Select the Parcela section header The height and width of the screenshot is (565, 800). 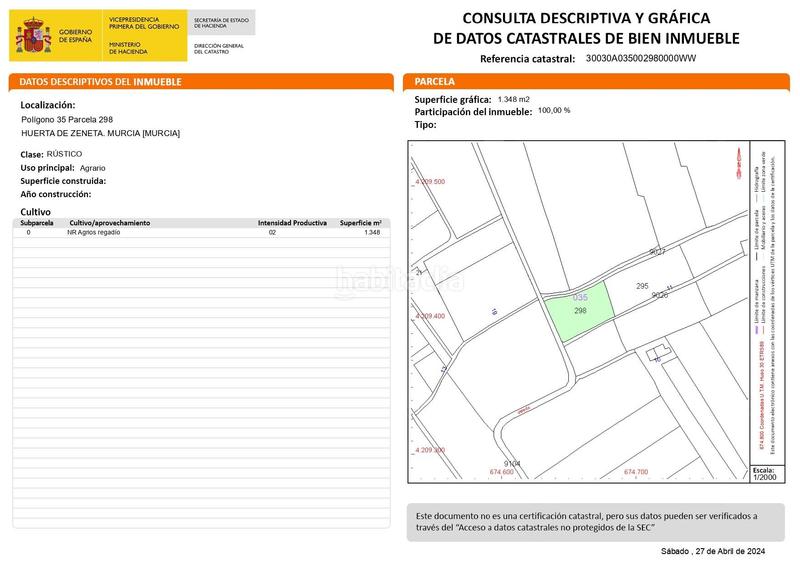tap(435, 82)
